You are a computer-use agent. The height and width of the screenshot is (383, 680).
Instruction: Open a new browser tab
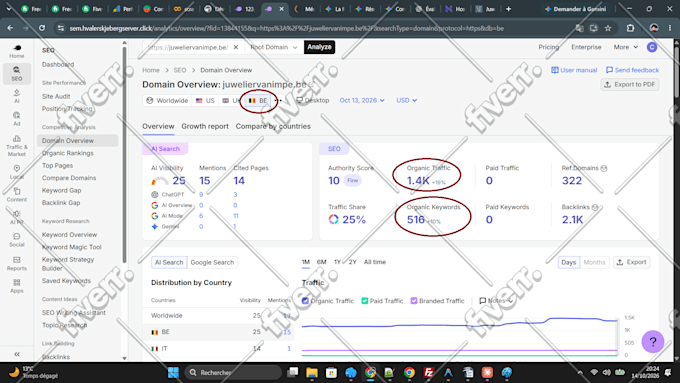[x=508, y=9]
